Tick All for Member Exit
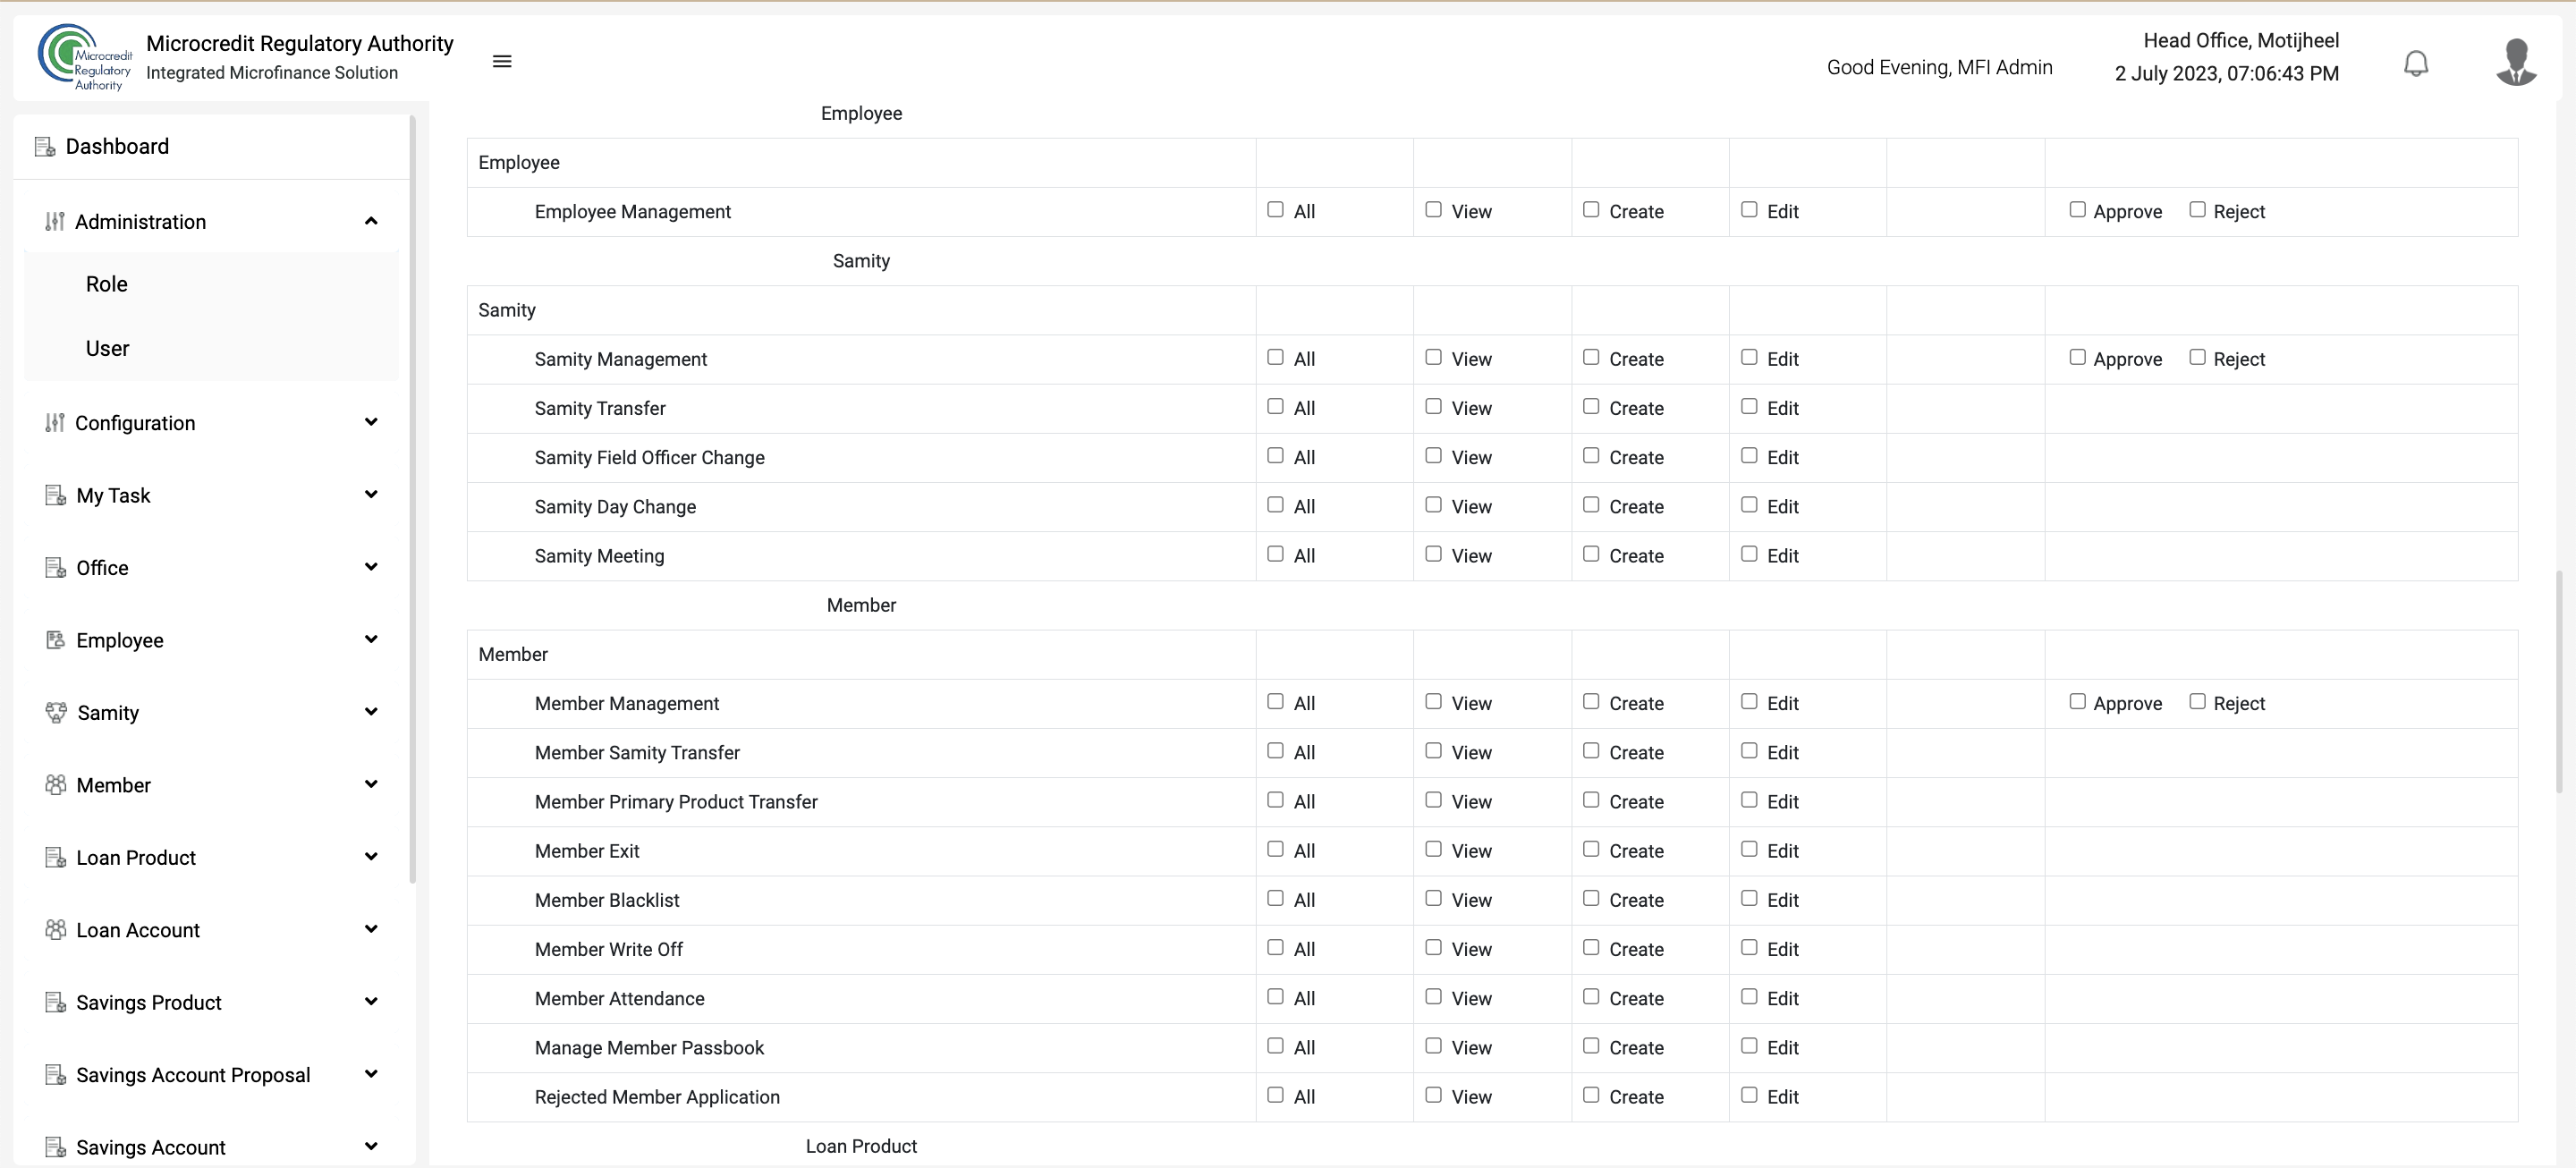 [1275, 849]
